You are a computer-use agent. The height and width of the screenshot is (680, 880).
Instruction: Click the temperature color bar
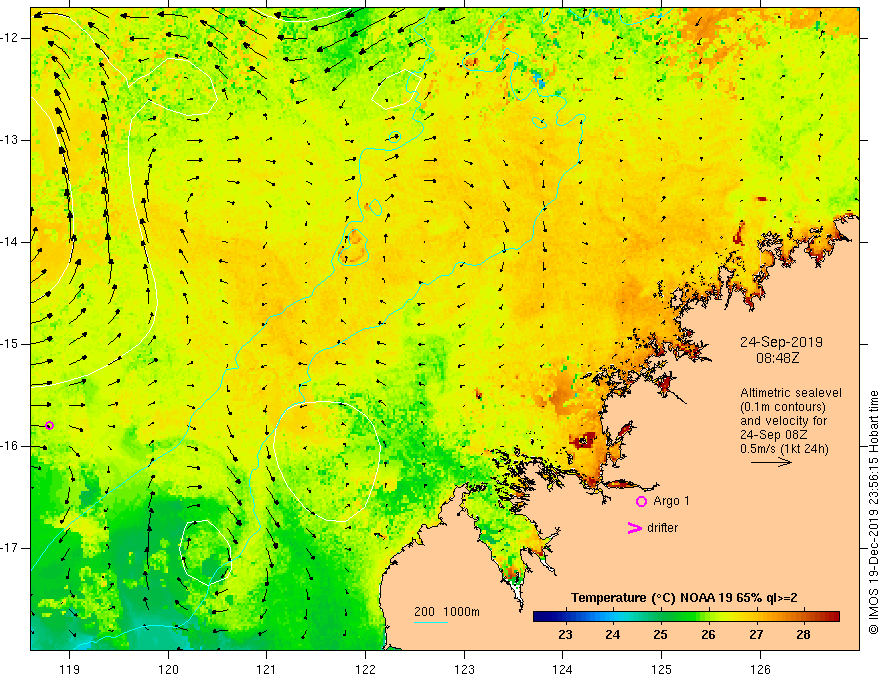(x=686, y=617)
